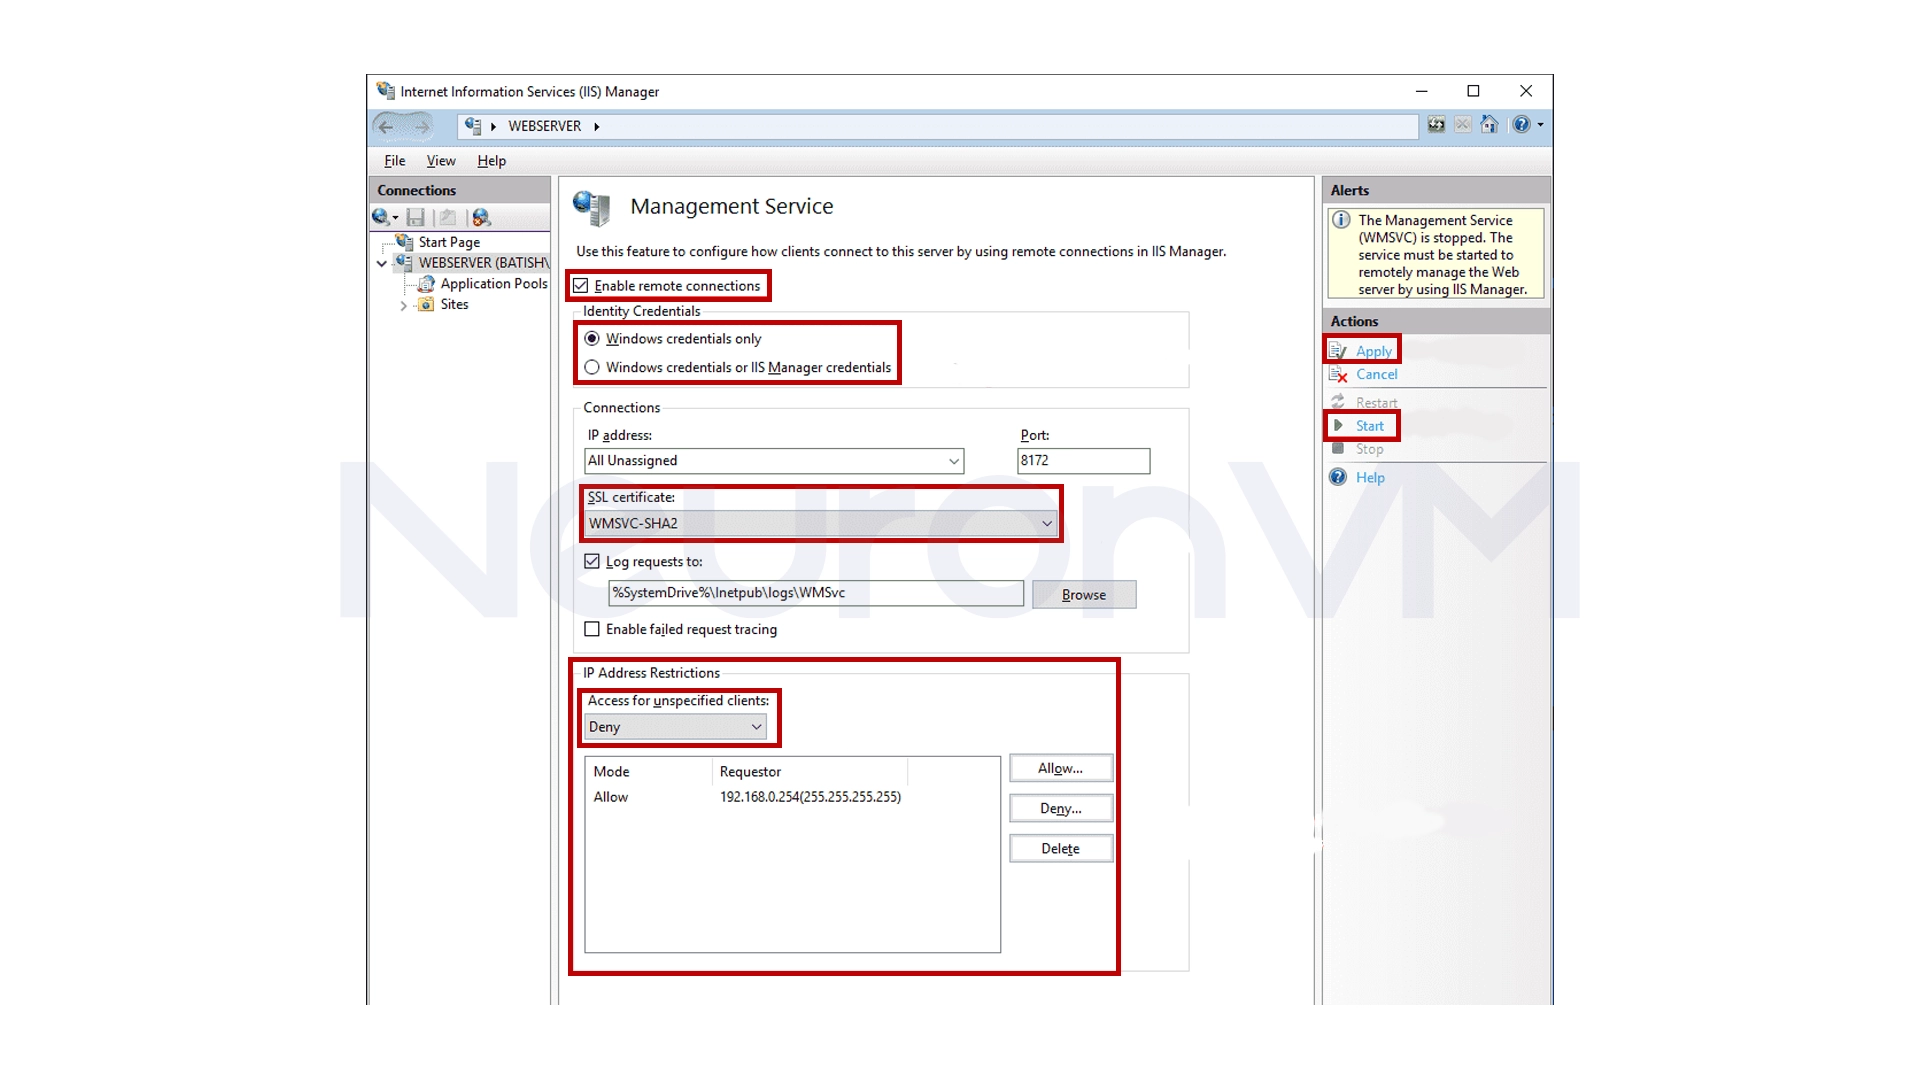The height and width of the screenshot is (1080, 1920).
Task: Click the Apply action icon
Action: pyautogui.click(x=1338, y=351)
